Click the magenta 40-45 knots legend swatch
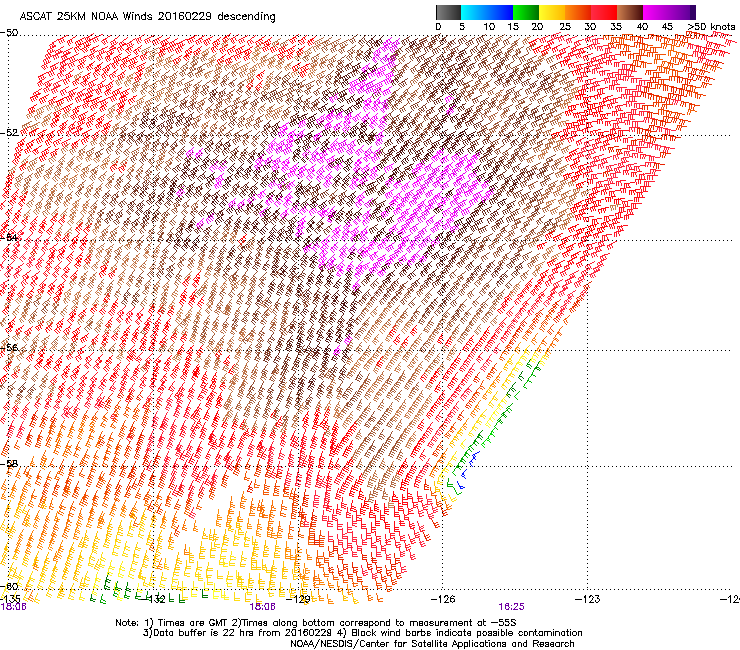740x650 pixels. 656,12
